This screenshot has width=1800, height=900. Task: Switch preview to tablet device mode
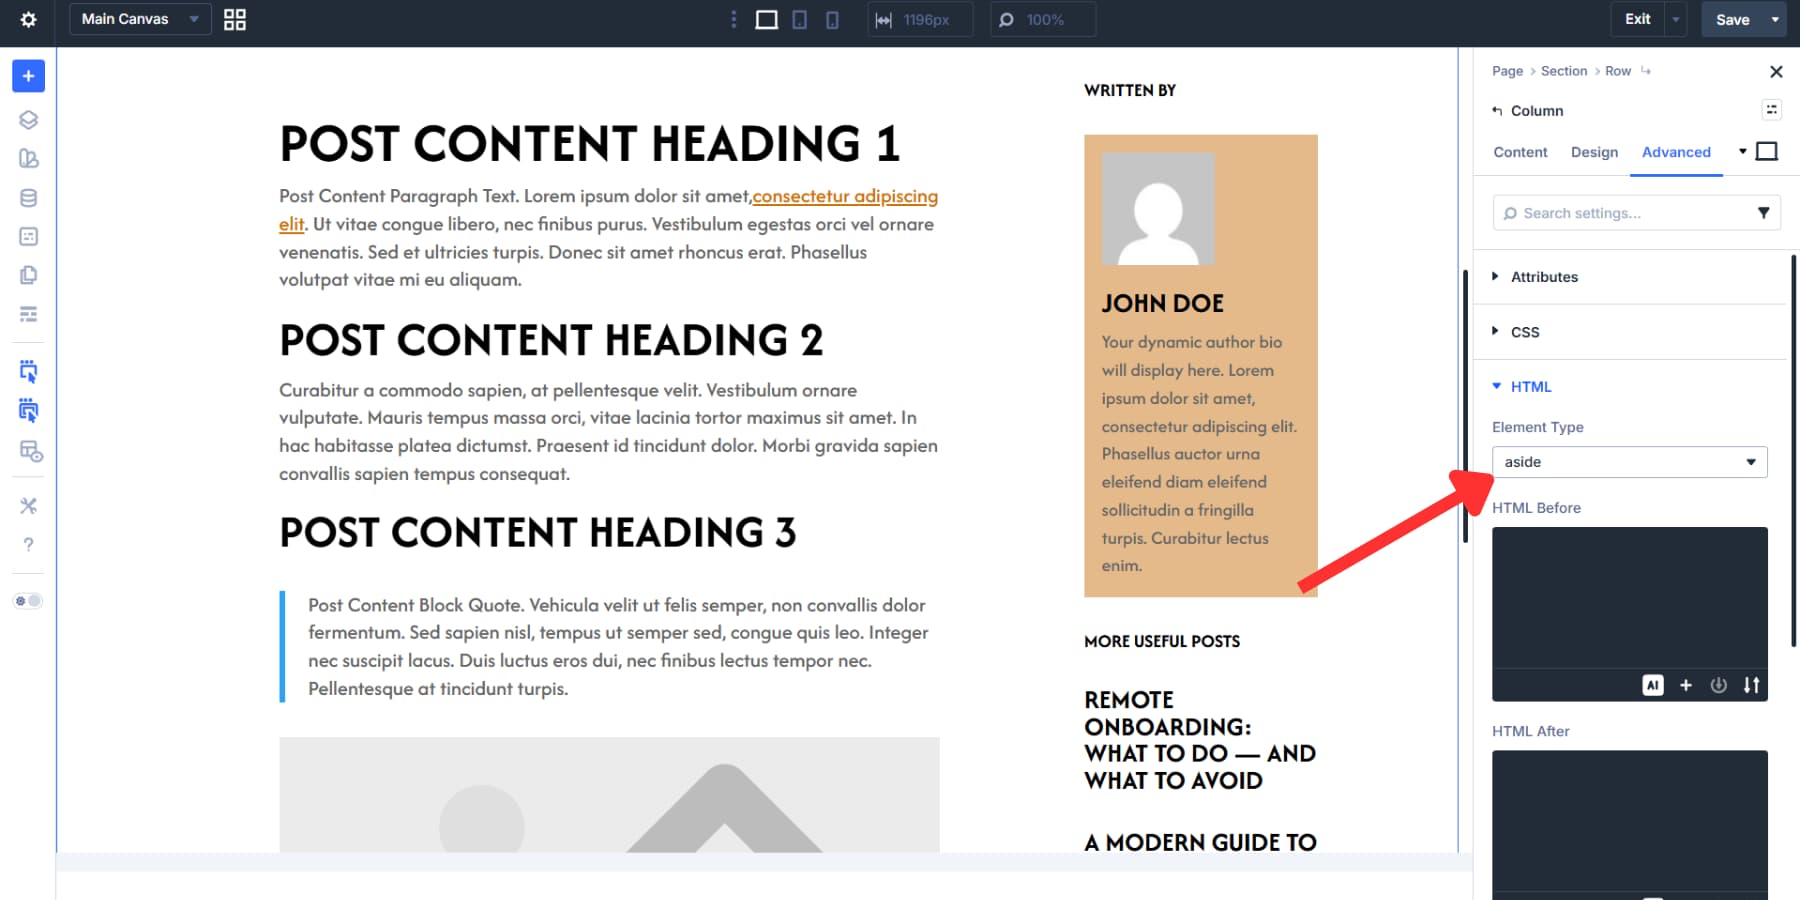click(799, 19)
